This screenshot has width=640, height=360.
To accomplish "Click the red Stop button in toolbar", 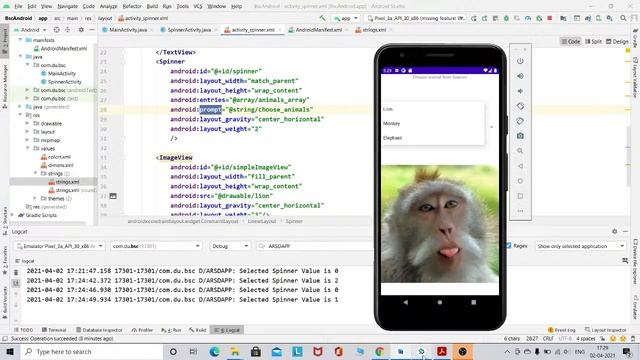I will click(550, 18).
